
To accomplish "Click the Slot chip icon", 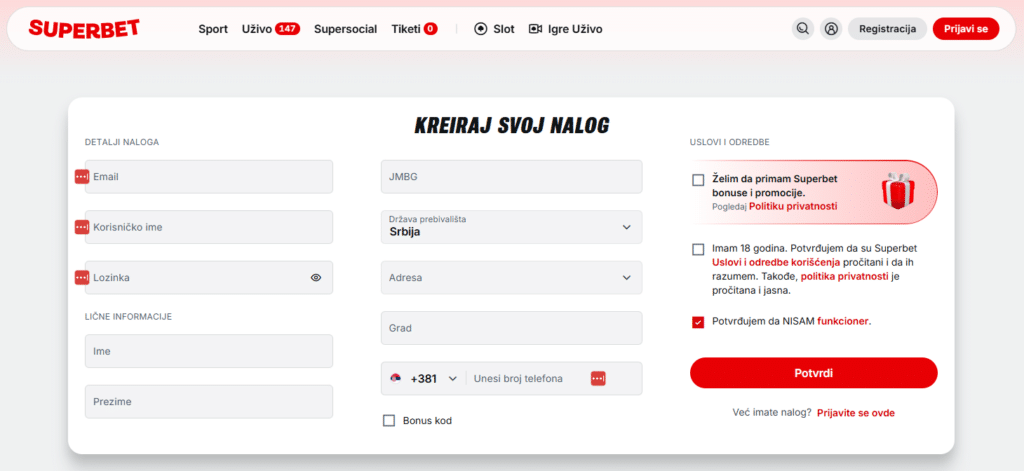I will [481, 29].
